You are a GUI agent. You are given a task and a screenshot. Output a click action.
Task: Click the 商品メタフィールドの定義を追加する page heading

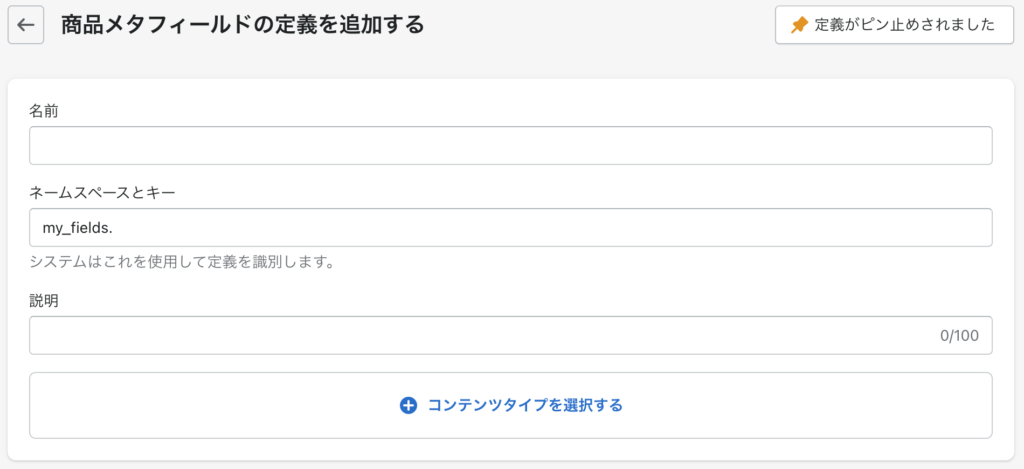point(242,25)
